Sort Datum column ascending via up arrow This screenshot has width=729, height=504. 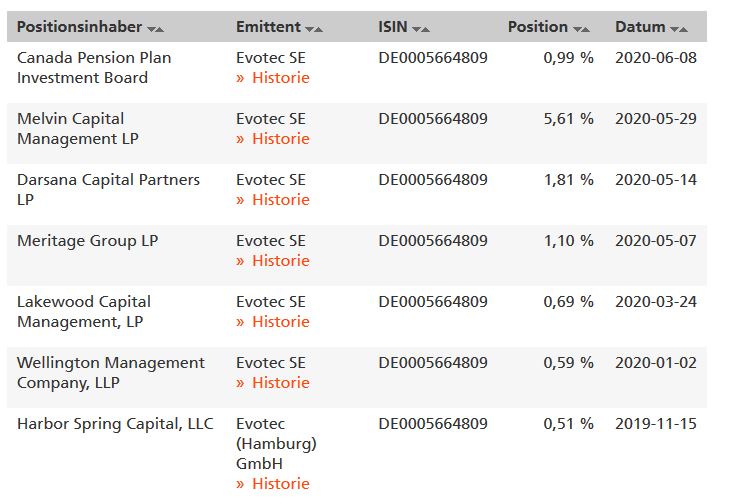(x=683, y=29)
